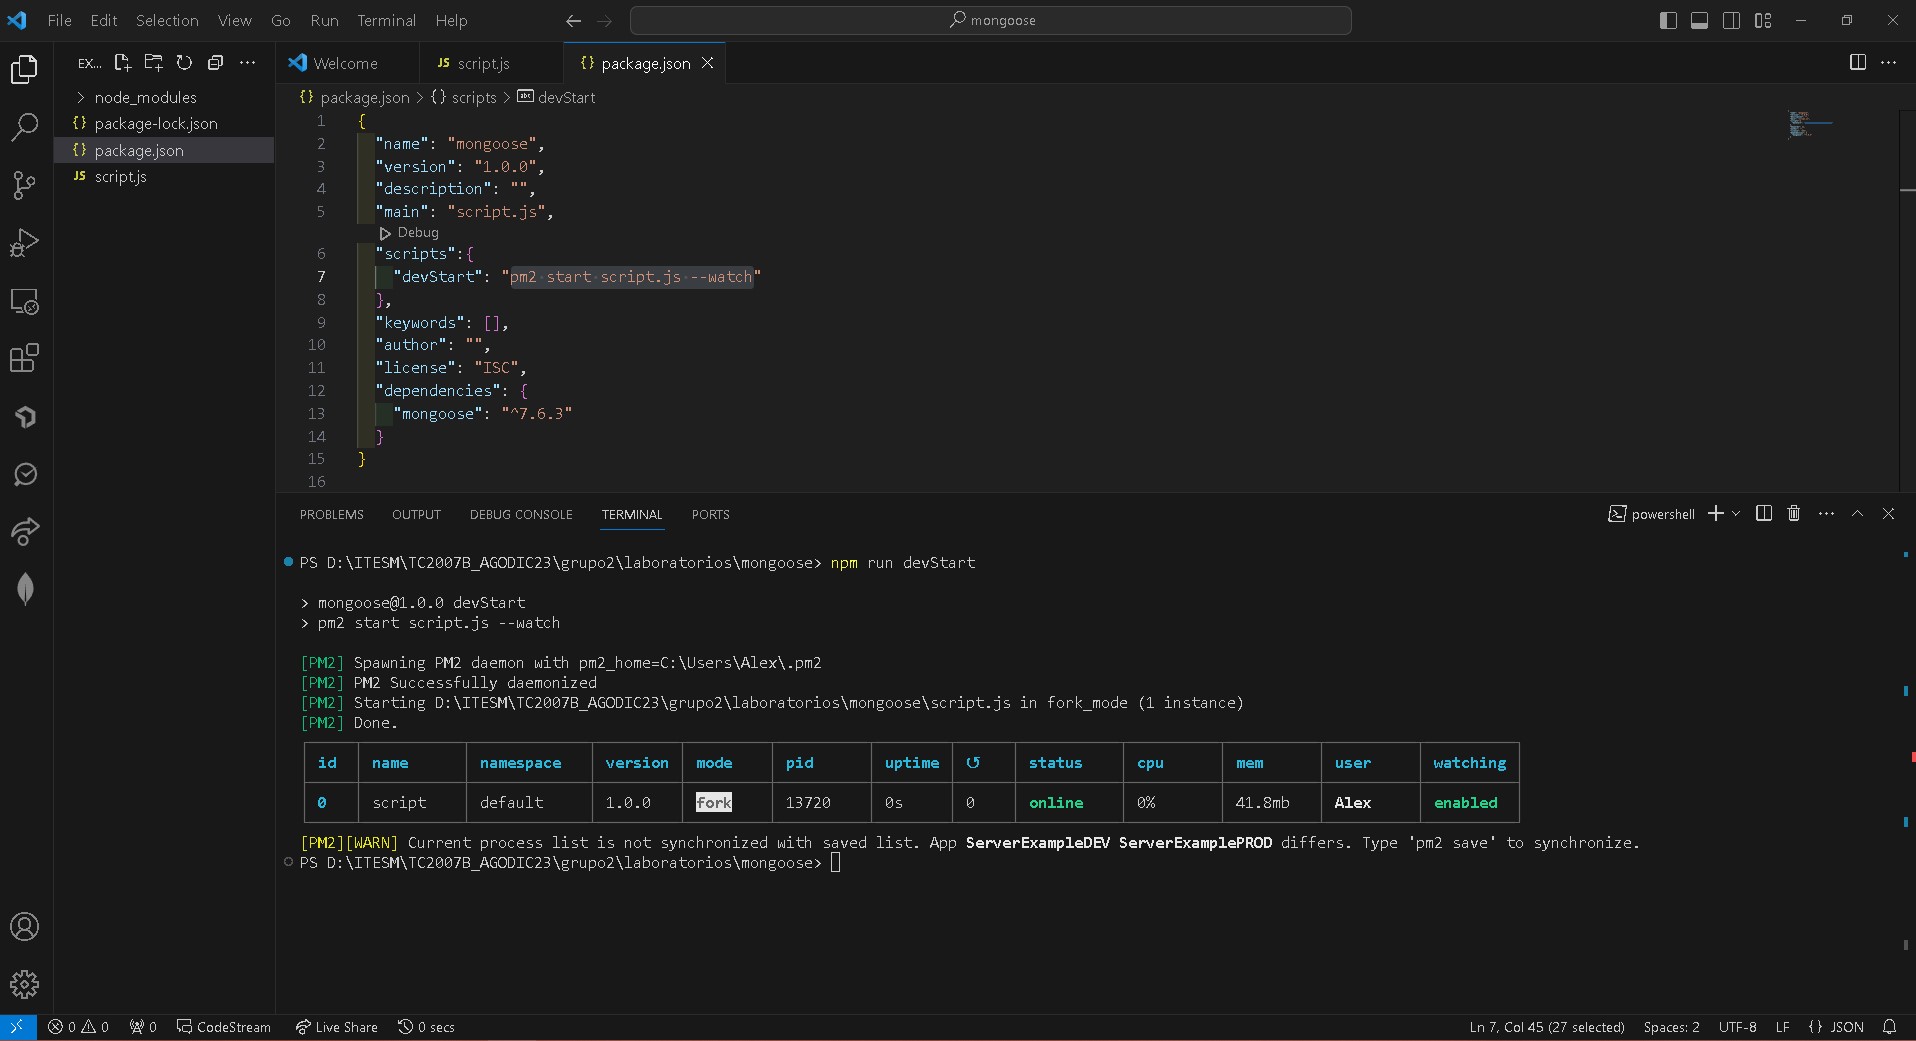Open Explorer views and more actions
1916x1041 pixels.
(247, 63)
